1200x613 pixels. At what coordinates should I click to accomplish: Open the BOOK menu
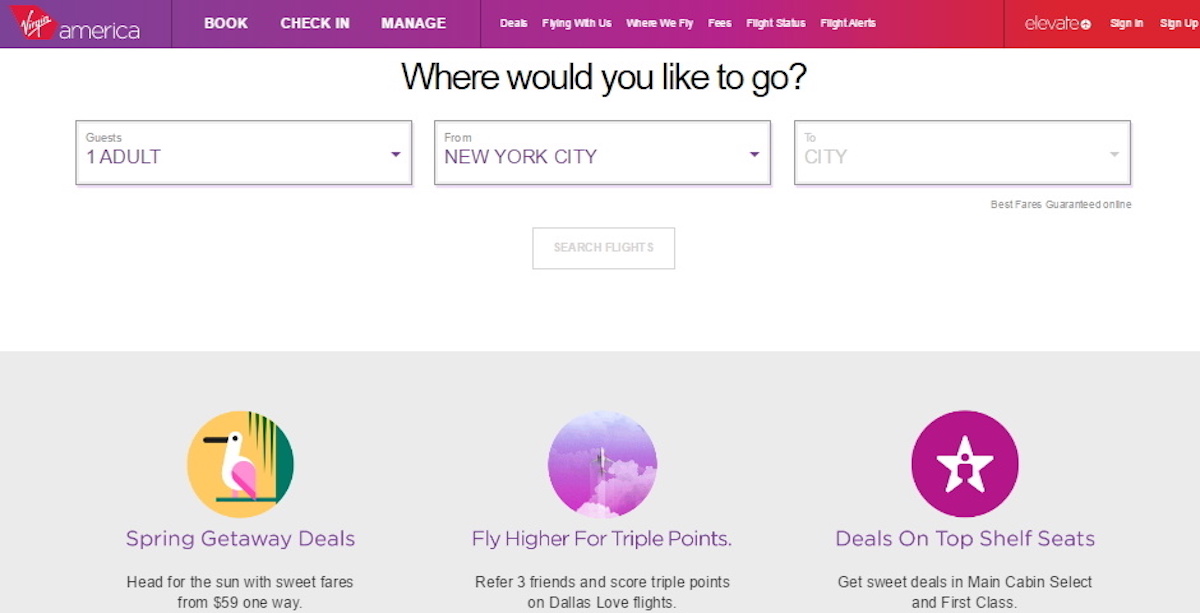(x=226, y=23)
